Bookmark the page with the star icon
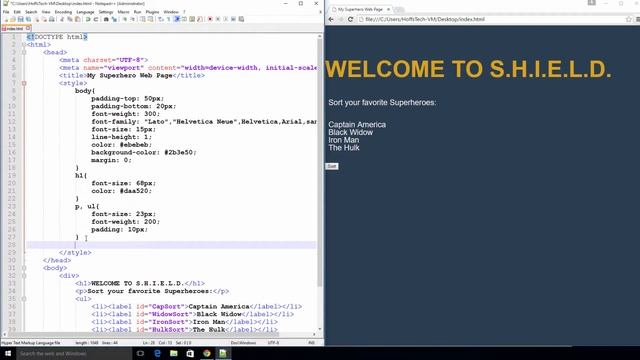 [x=629, y=19]
